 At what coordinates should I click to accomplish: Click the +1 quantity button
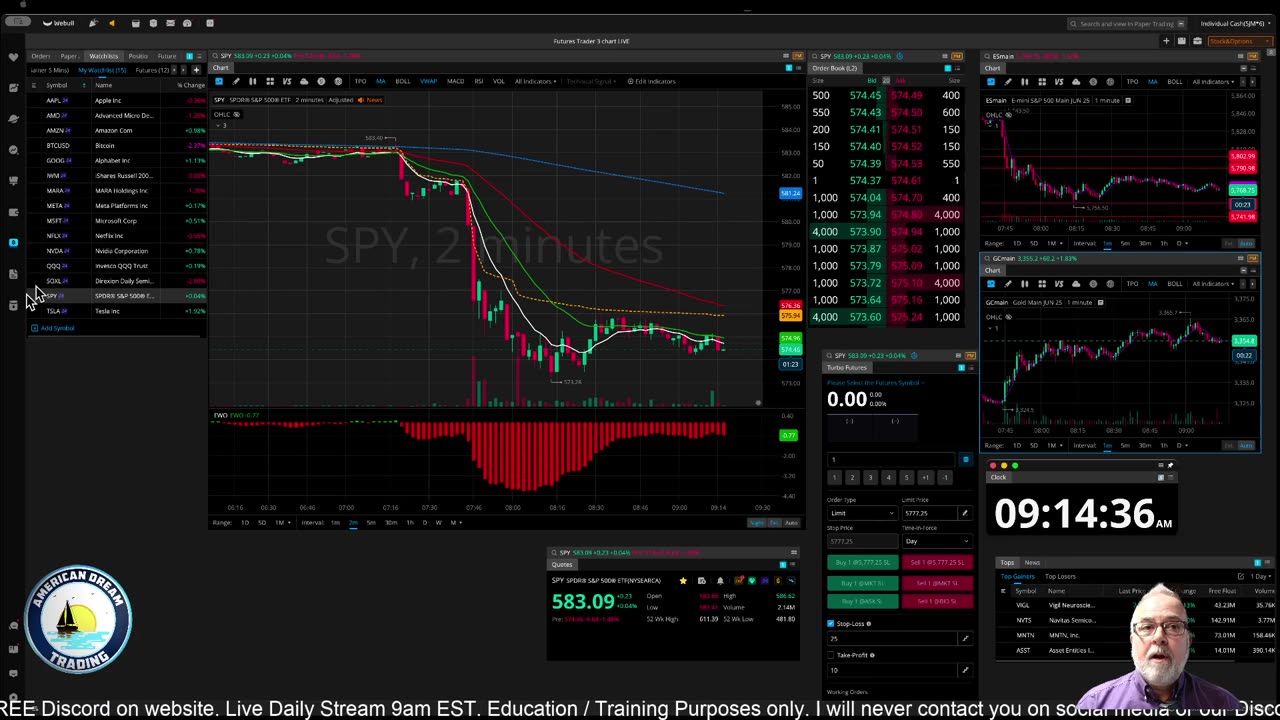926,478
